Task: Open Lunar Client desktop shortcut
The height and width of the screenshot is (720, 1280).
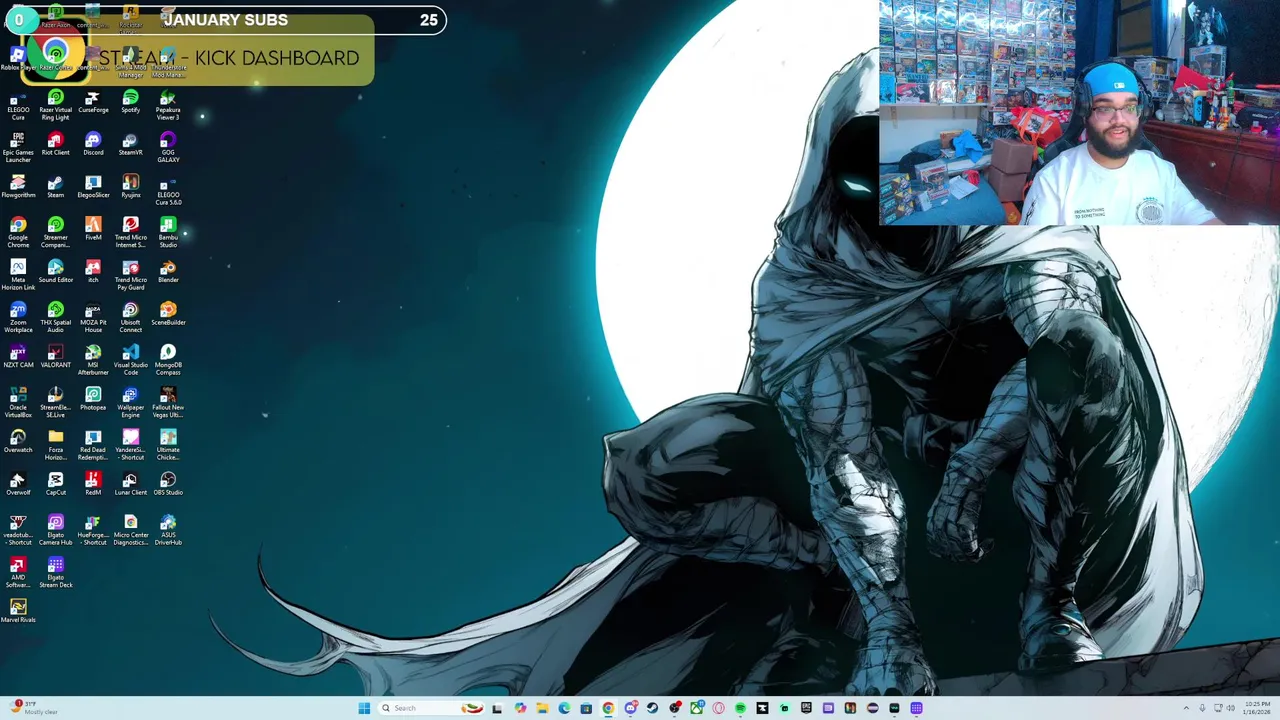Action: pyautogui.click(x=130, y=484)
